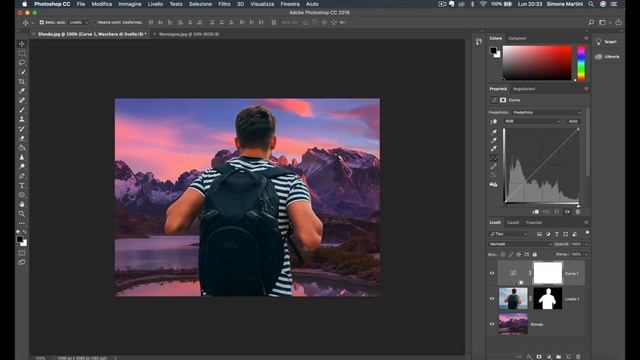Toggle lock transparent pixels in Layers
This screenshot has height=360, width=640.
[503, 254]
